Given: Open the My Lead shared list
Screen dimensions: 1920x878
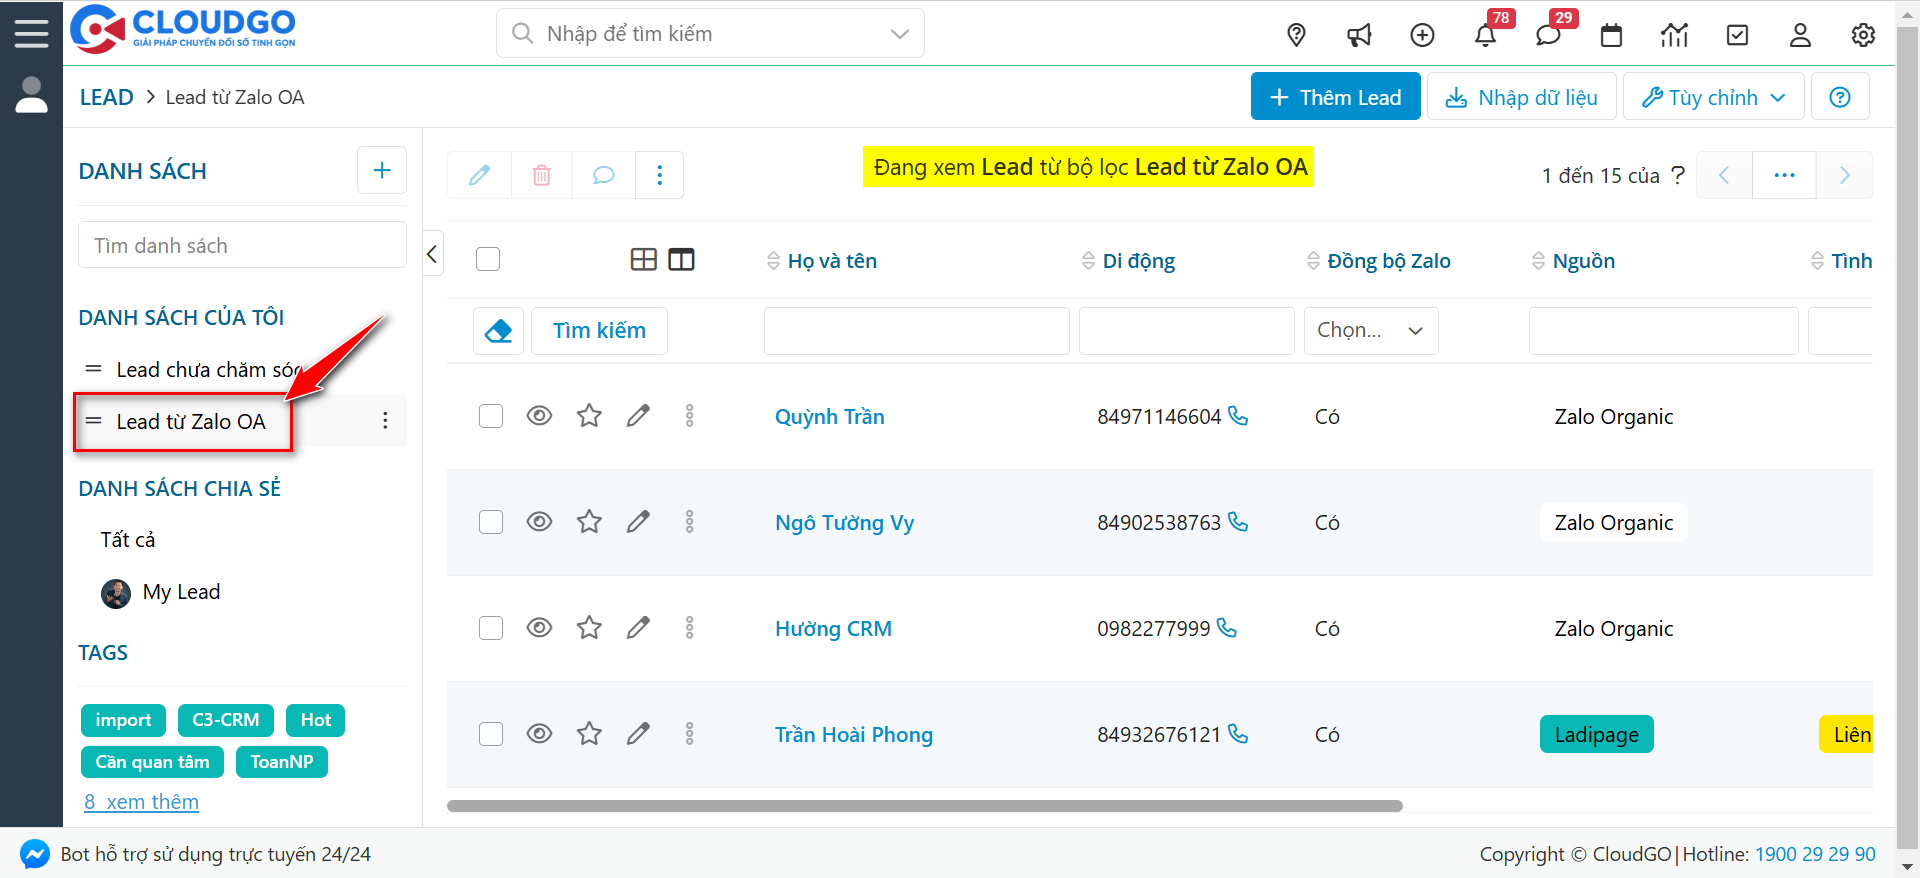Looking at the screenshot, I should 181,592.
